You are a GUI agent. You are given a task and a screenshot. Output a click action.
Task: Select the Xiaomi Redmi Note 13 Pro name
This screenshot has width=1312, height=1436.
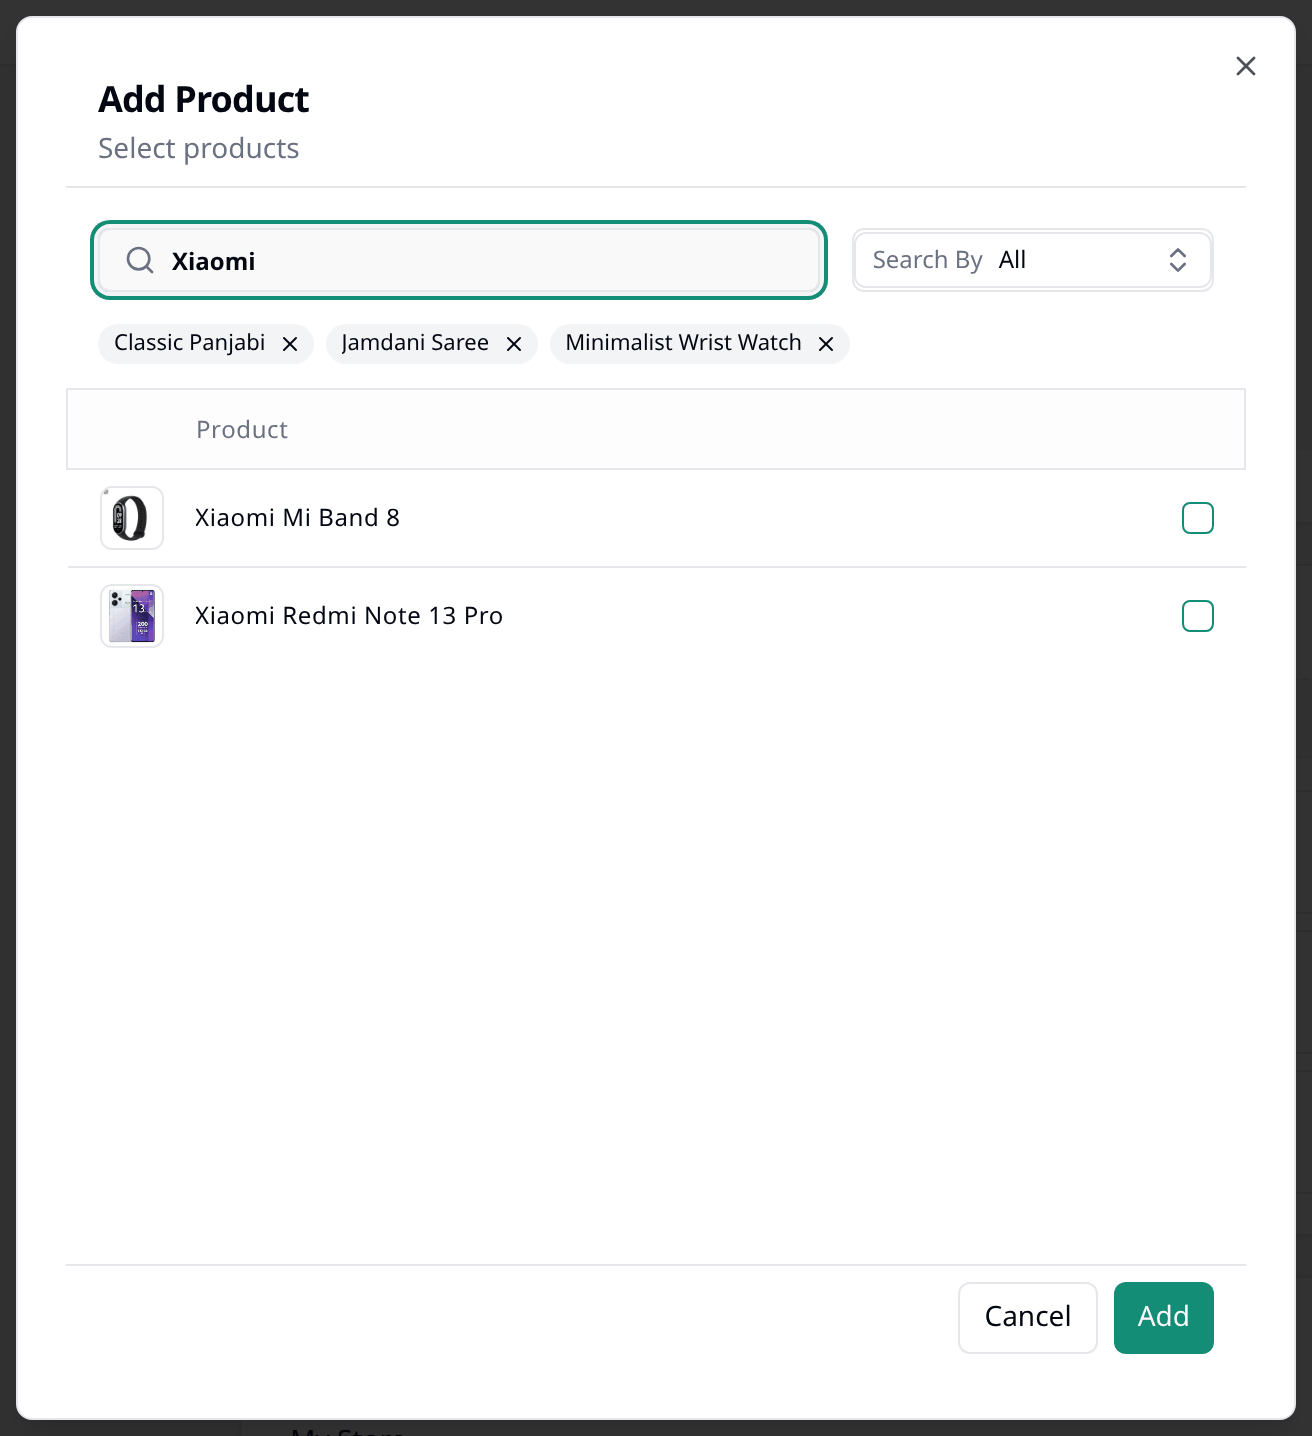349,616
